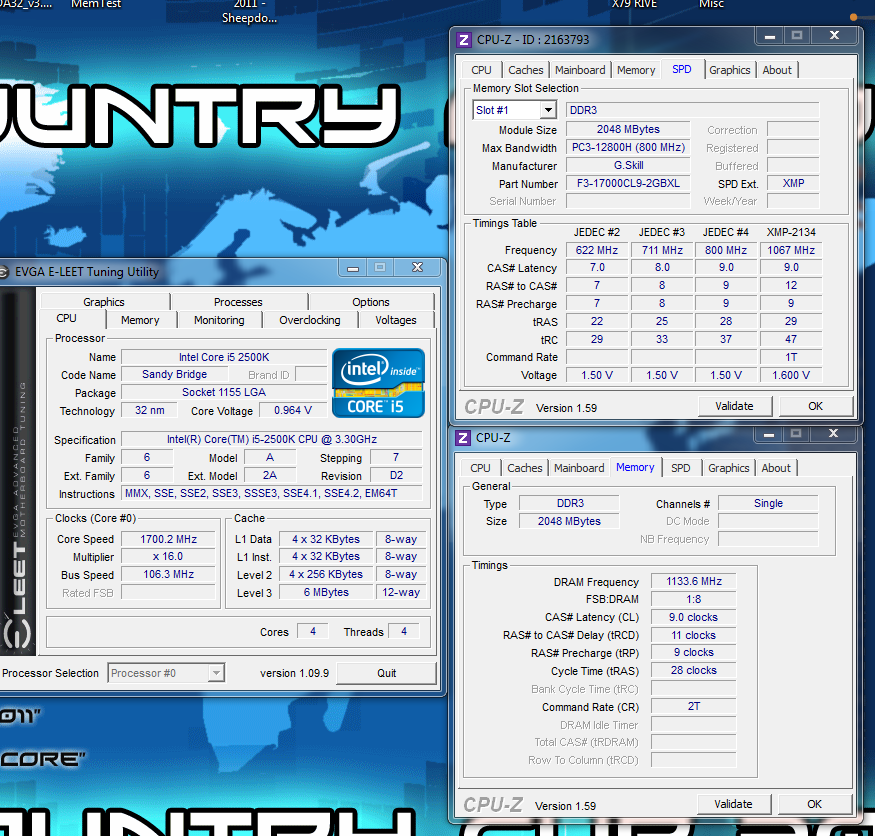Click Validate in lower CPU-Z Memory window
The image size is (875, 836).
[733, 804]
